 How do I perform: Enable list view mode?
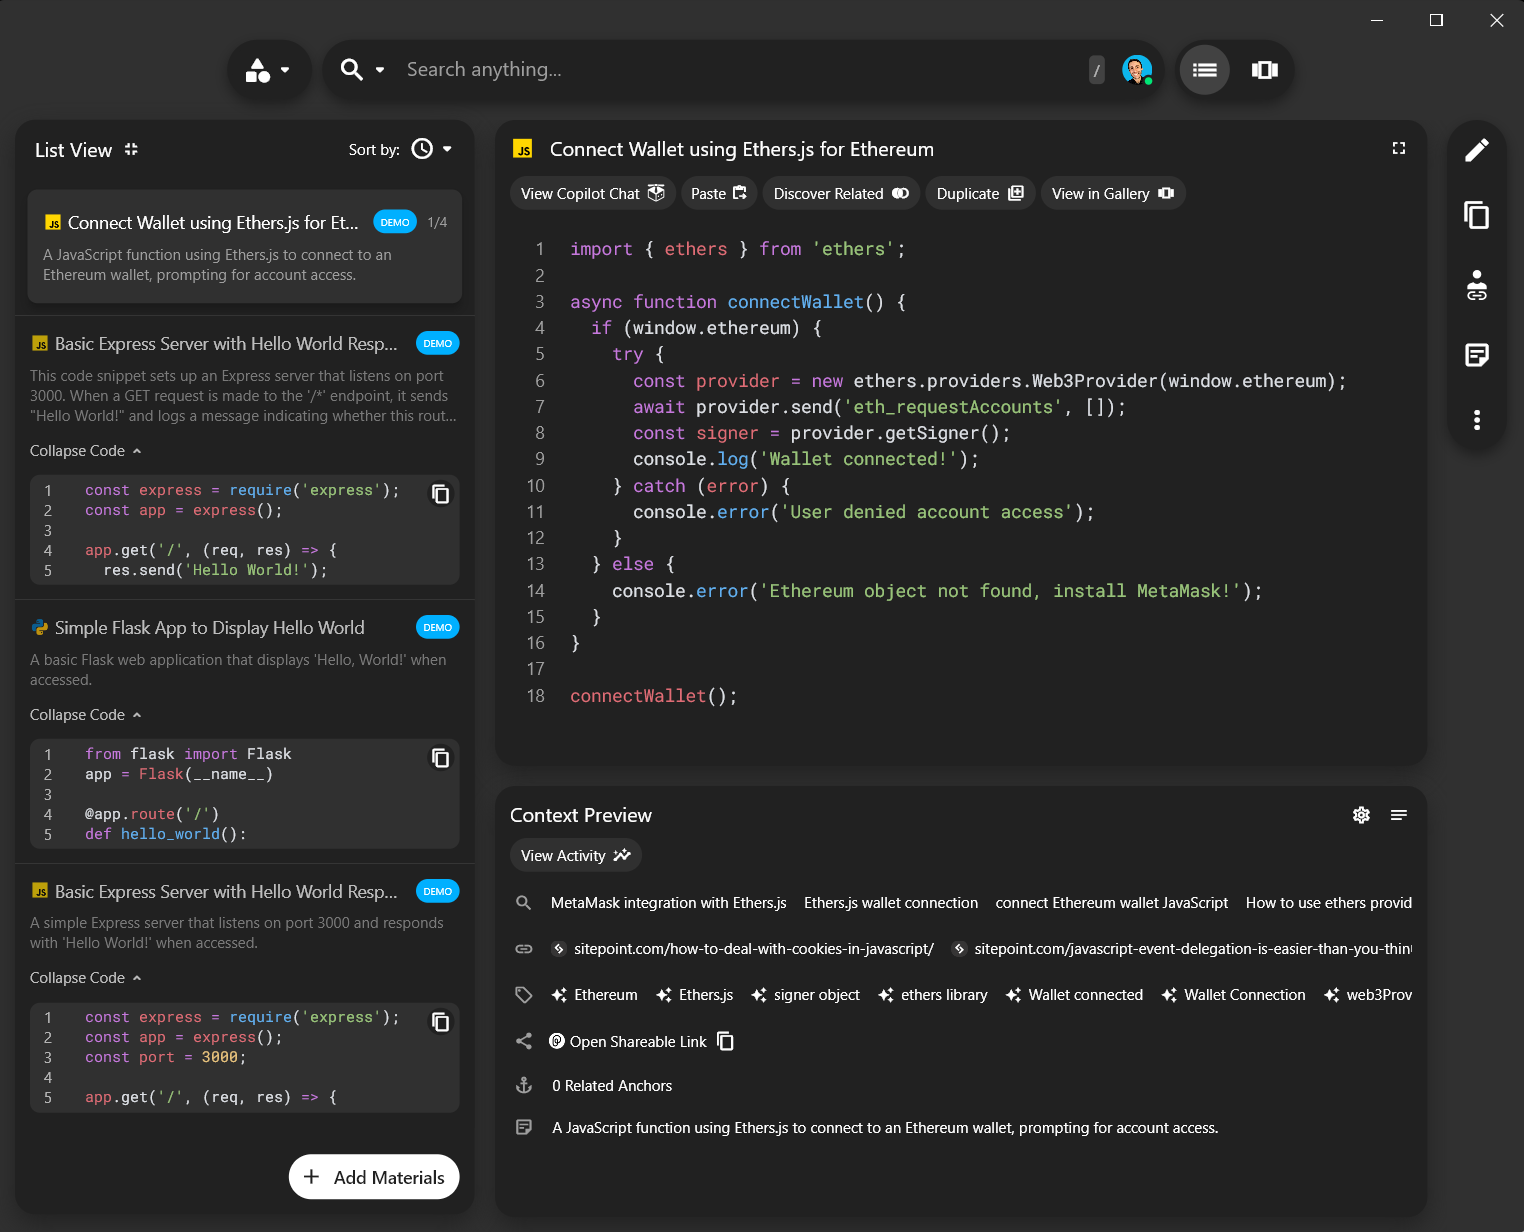tap(1204, 70)
